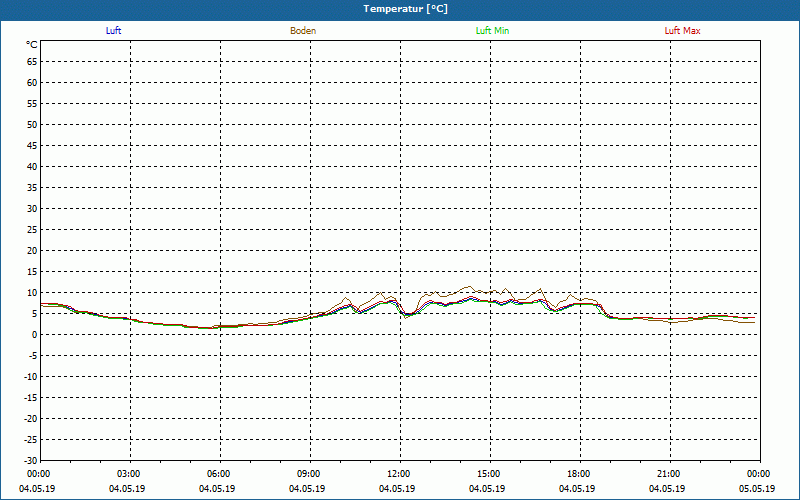This screenshot has width=800, height=500.
Task: Click the red Luft Max legend label
Action: click(682, 31)
